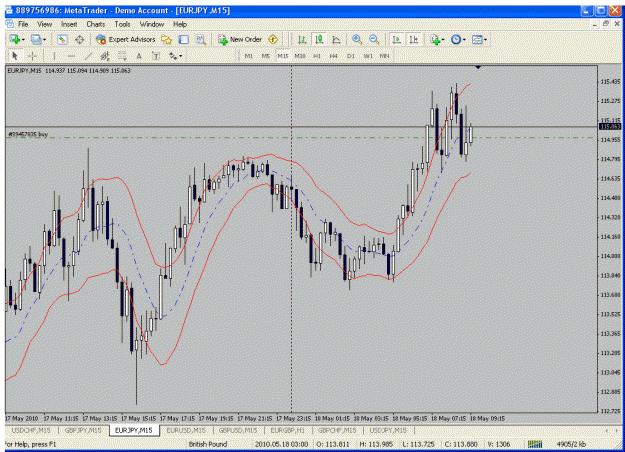625x452 pixels.
Task: Switch timeframe to M5
Action: tap(266, 56)
